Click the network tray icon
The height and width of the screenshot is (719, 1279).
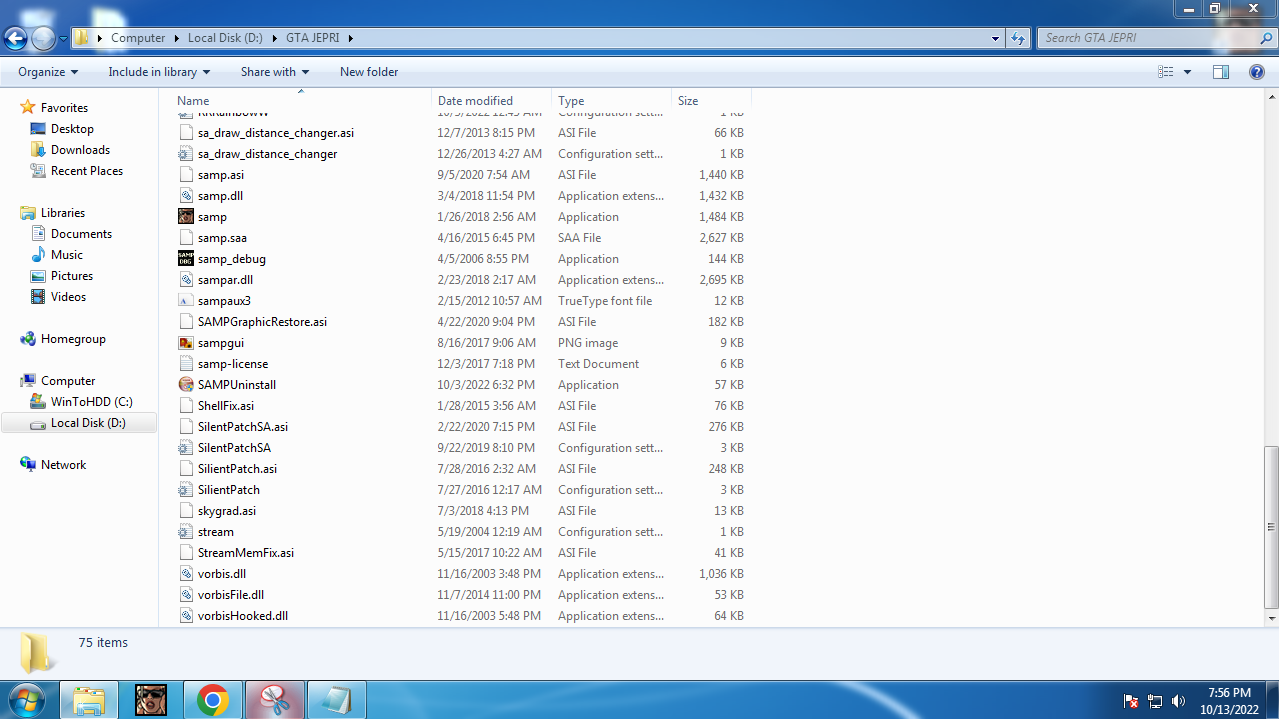pyautogui.click(x=1155, y=701)
